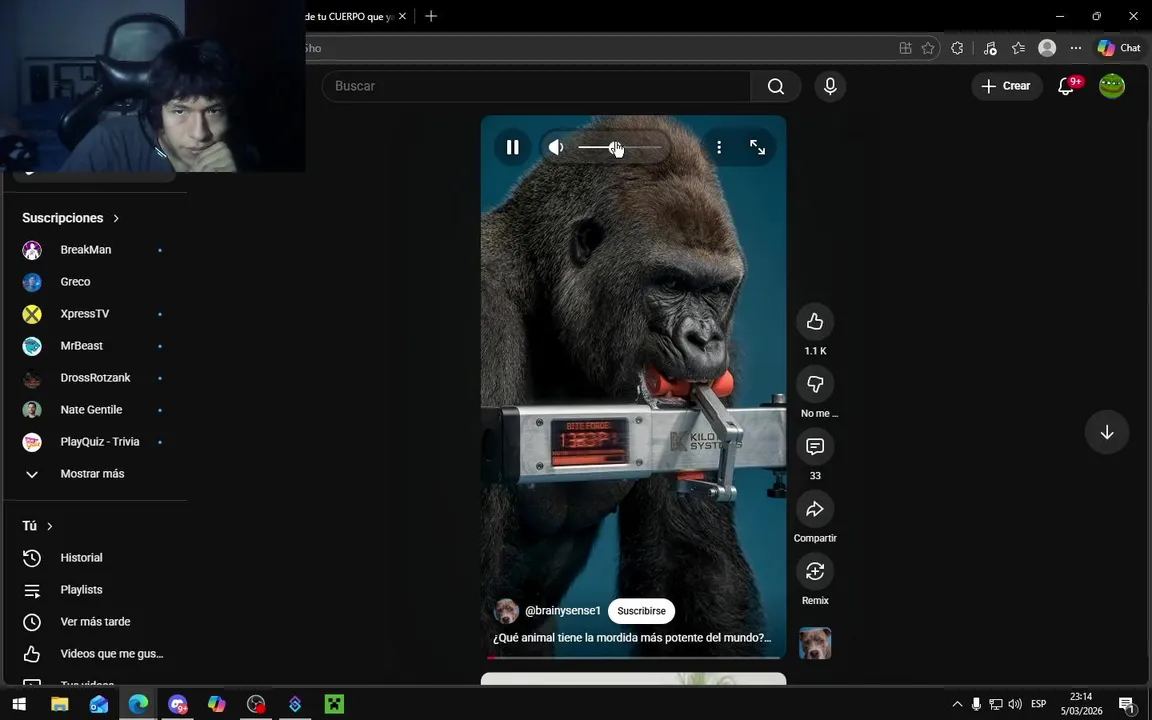Open the split screen icon in address bar

click(905, 48)
